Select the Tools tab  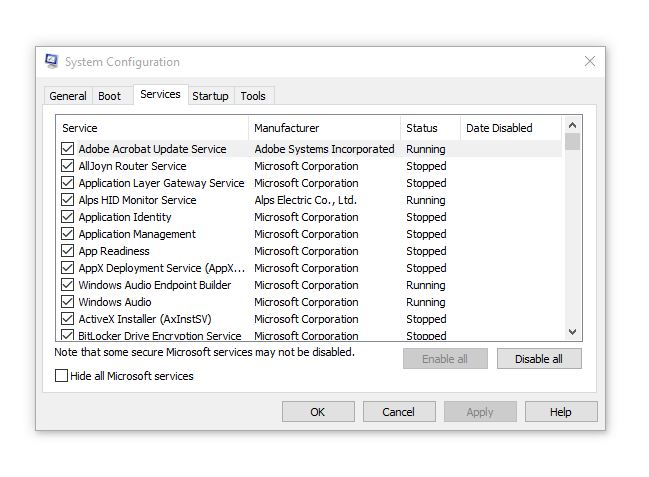click(x=253, y=96)
